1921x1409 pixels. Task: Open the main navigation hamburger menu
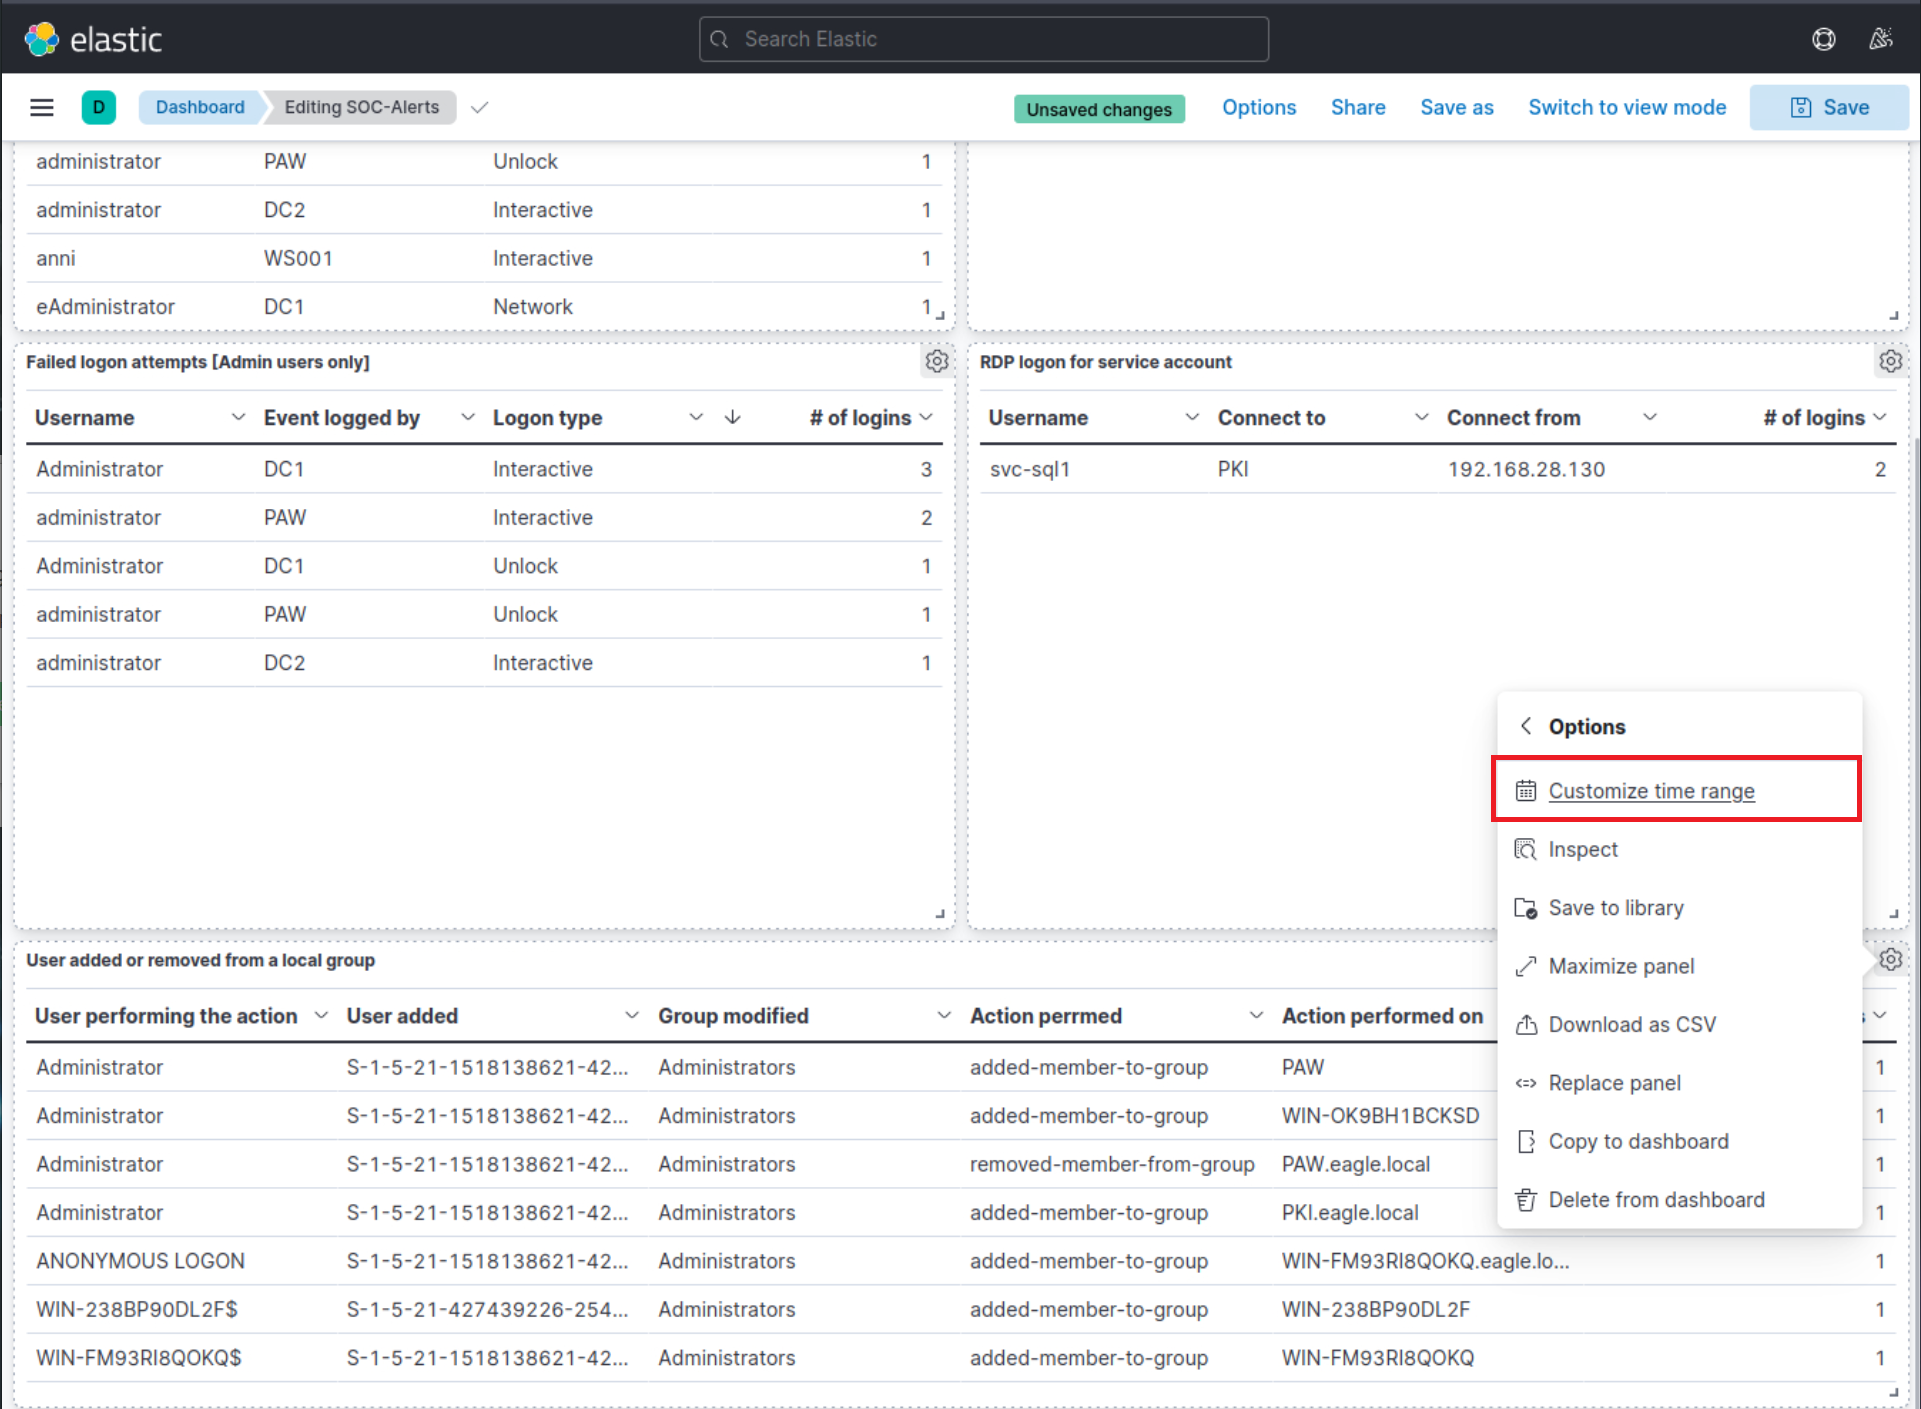click(x=41, y=107)
